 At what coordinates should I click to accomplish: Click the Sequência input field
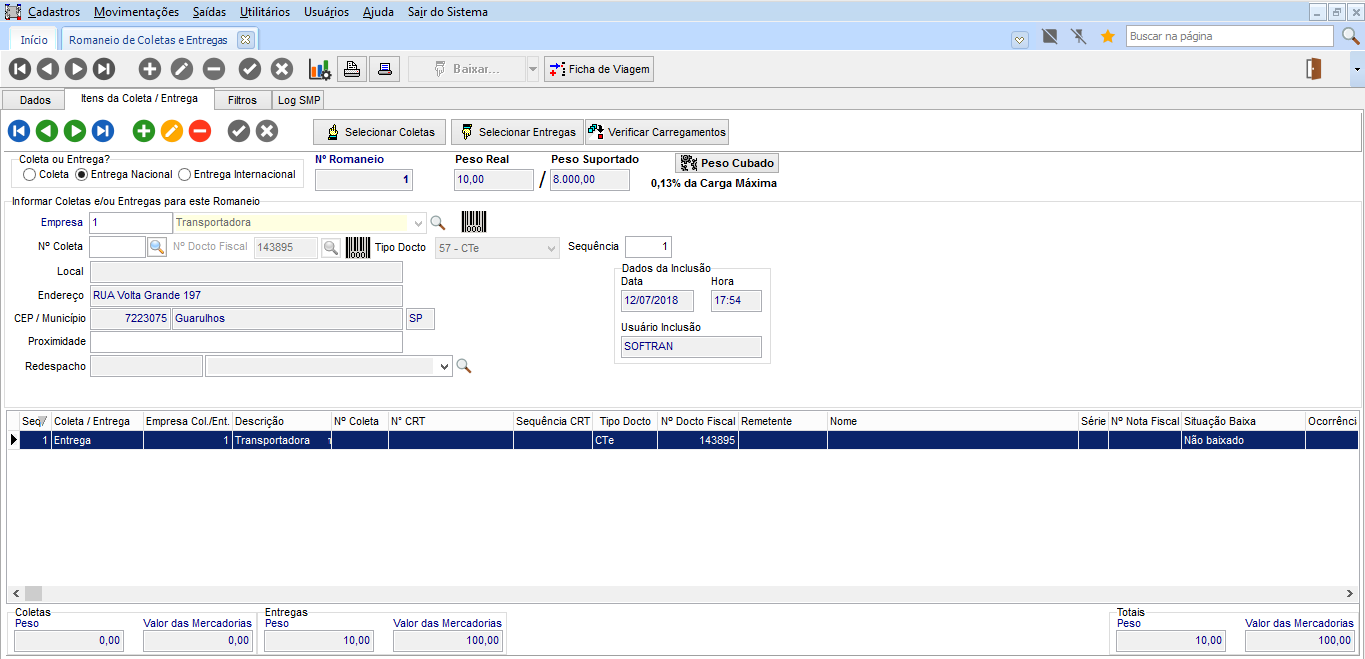(648, 246)
